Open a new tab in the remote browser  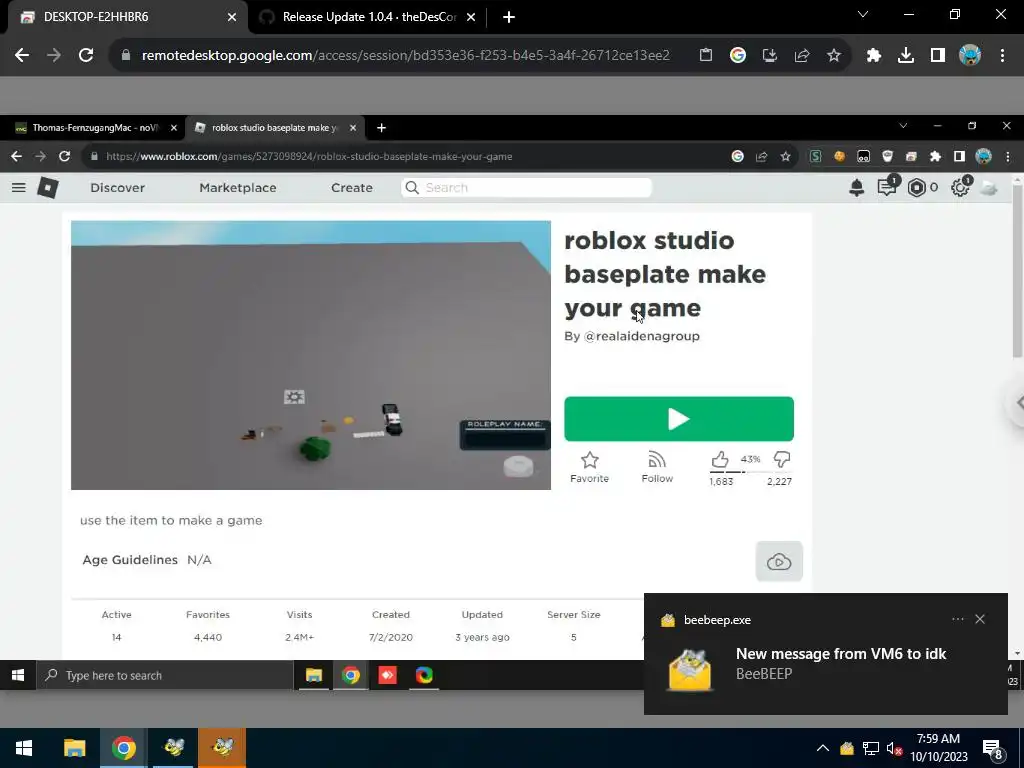click(x=381, y=128)
